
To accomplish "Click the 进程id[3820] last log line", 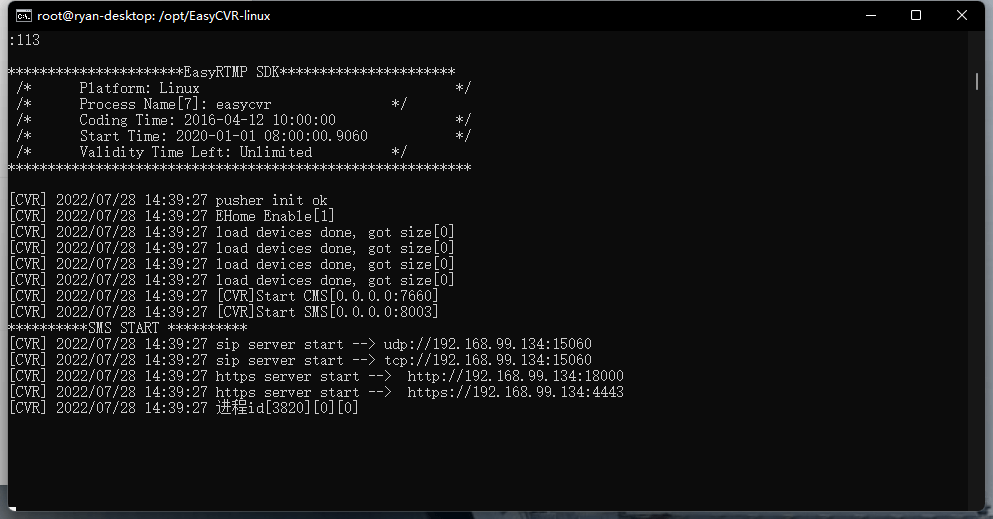I will [x=287, y=408].
